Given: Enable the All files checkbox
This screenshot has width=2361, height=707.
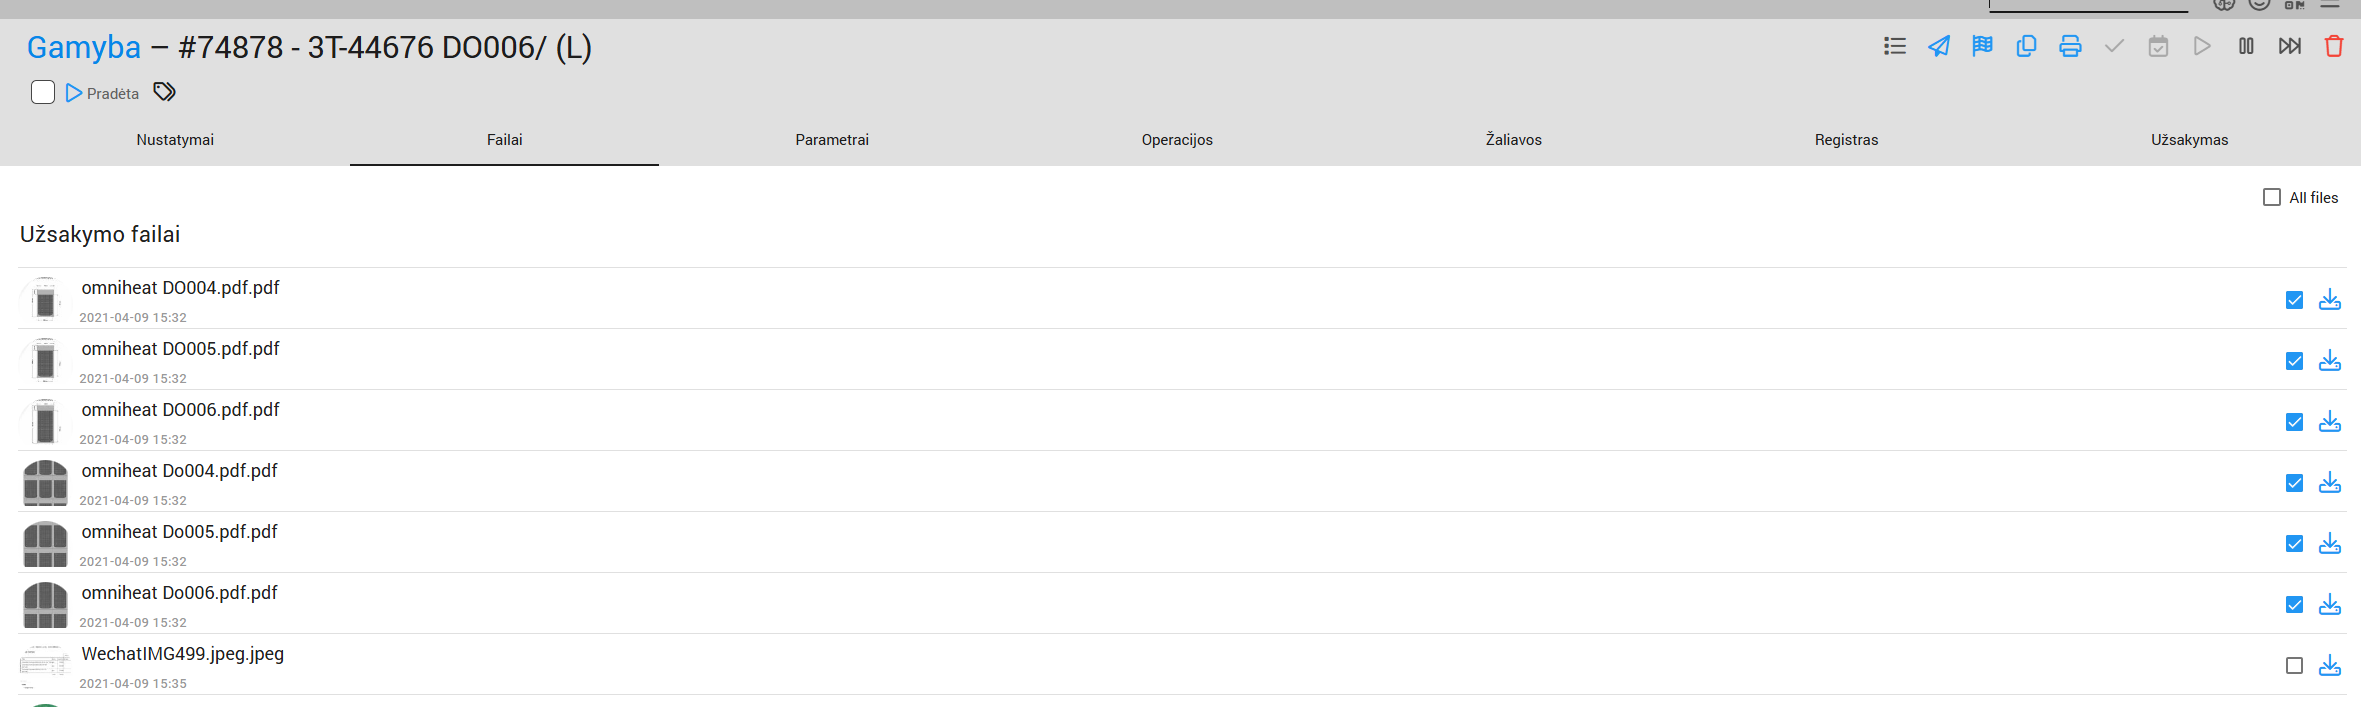Looking at the screenshot, I should pos(2272,198).
